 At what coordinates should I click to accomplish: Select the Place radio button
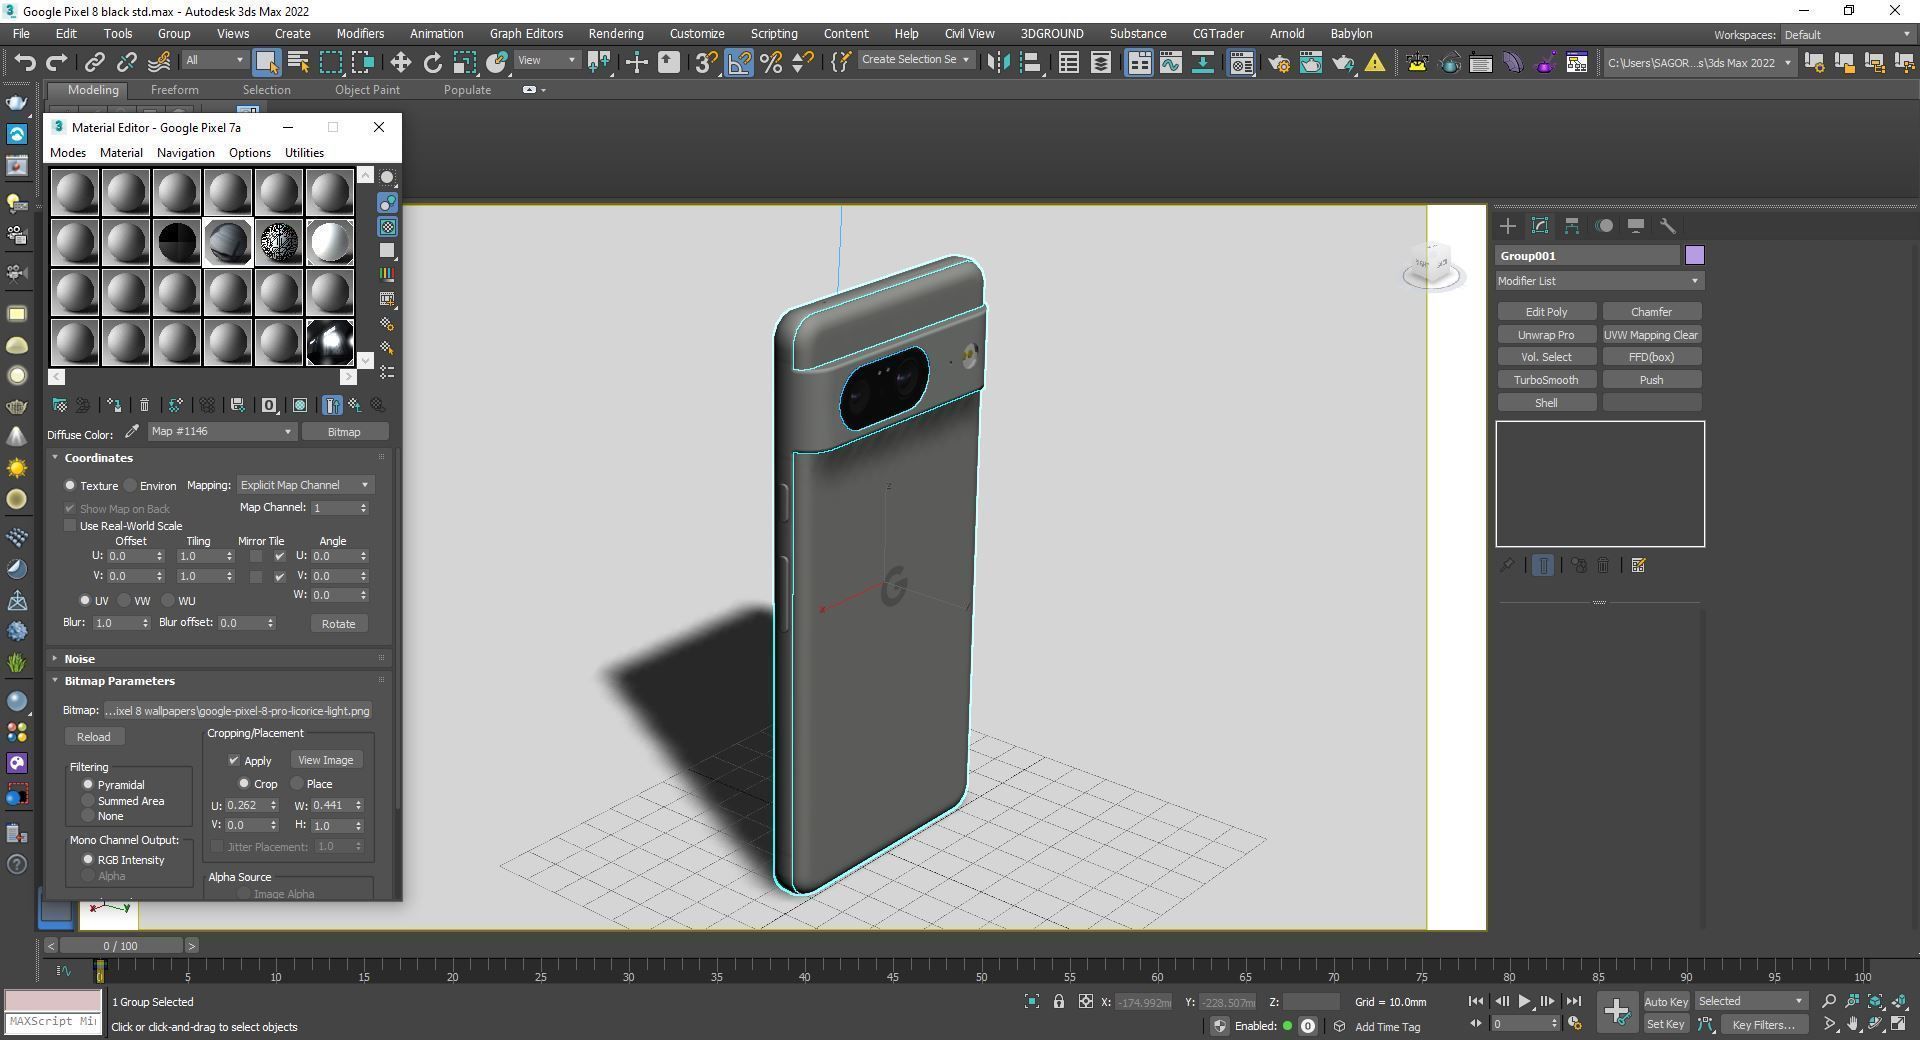(297, 784)
